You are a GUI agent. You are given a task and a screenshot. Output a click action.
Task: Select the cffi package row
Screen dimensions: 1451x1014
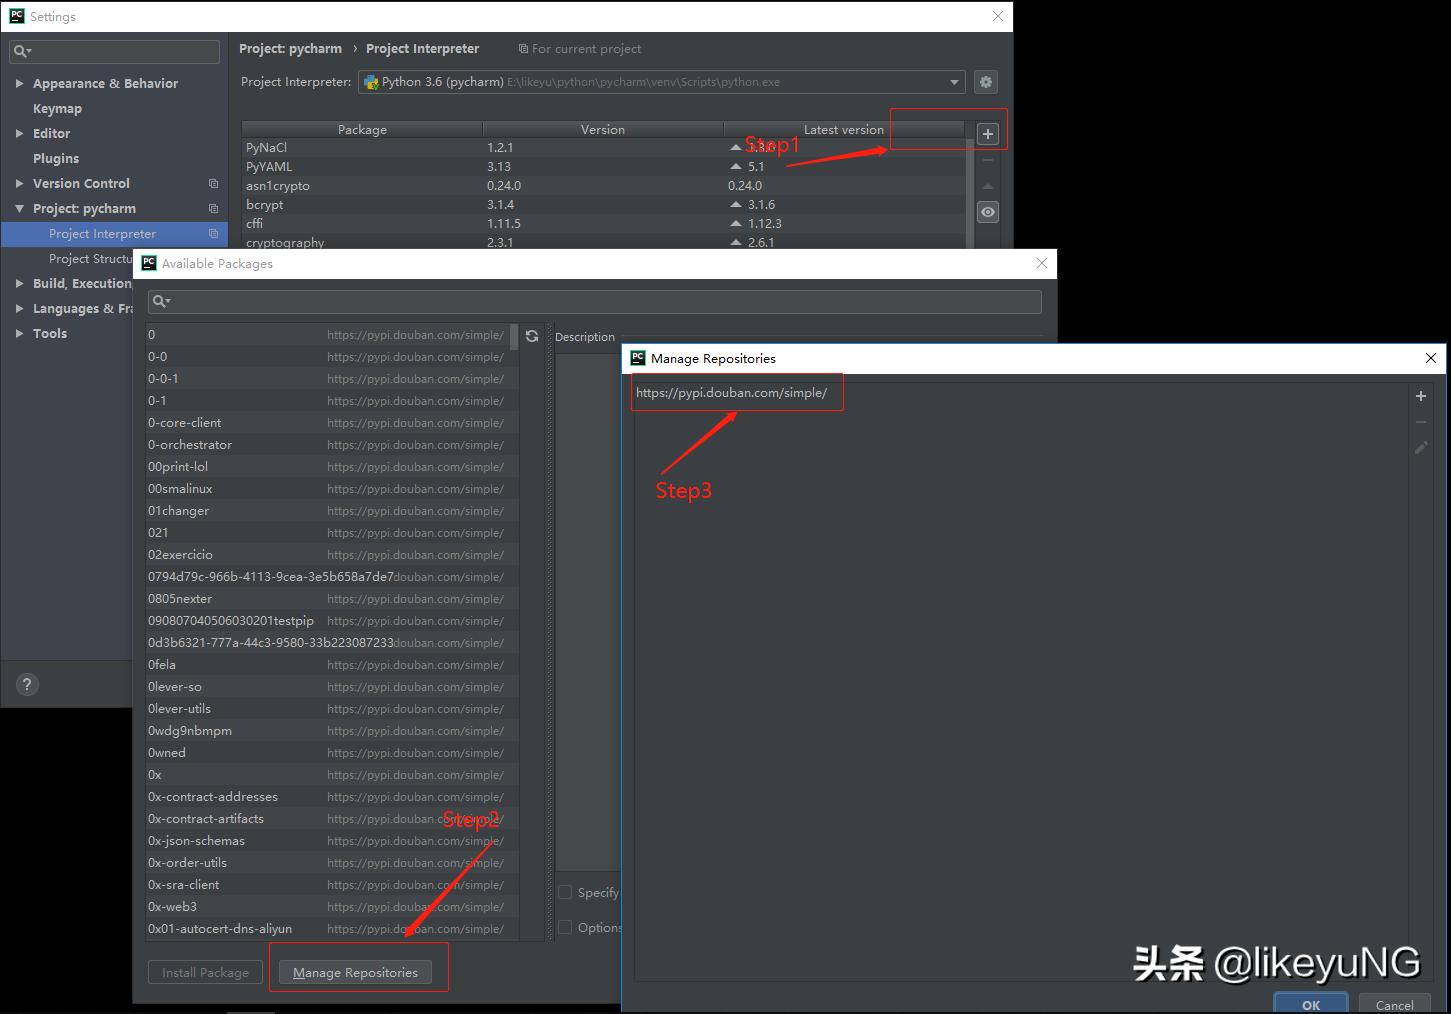[x=603, y=223]
